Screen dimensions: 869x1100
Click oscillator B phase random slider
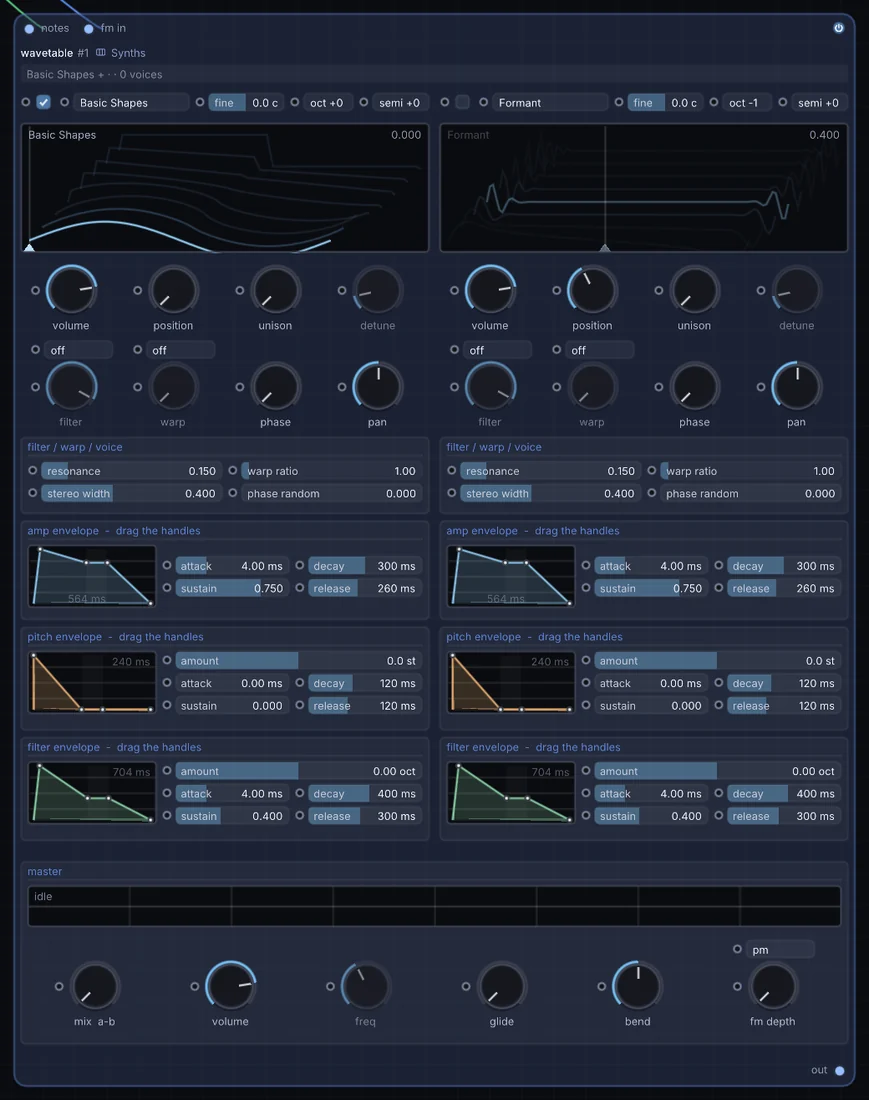tap(750, 494)
